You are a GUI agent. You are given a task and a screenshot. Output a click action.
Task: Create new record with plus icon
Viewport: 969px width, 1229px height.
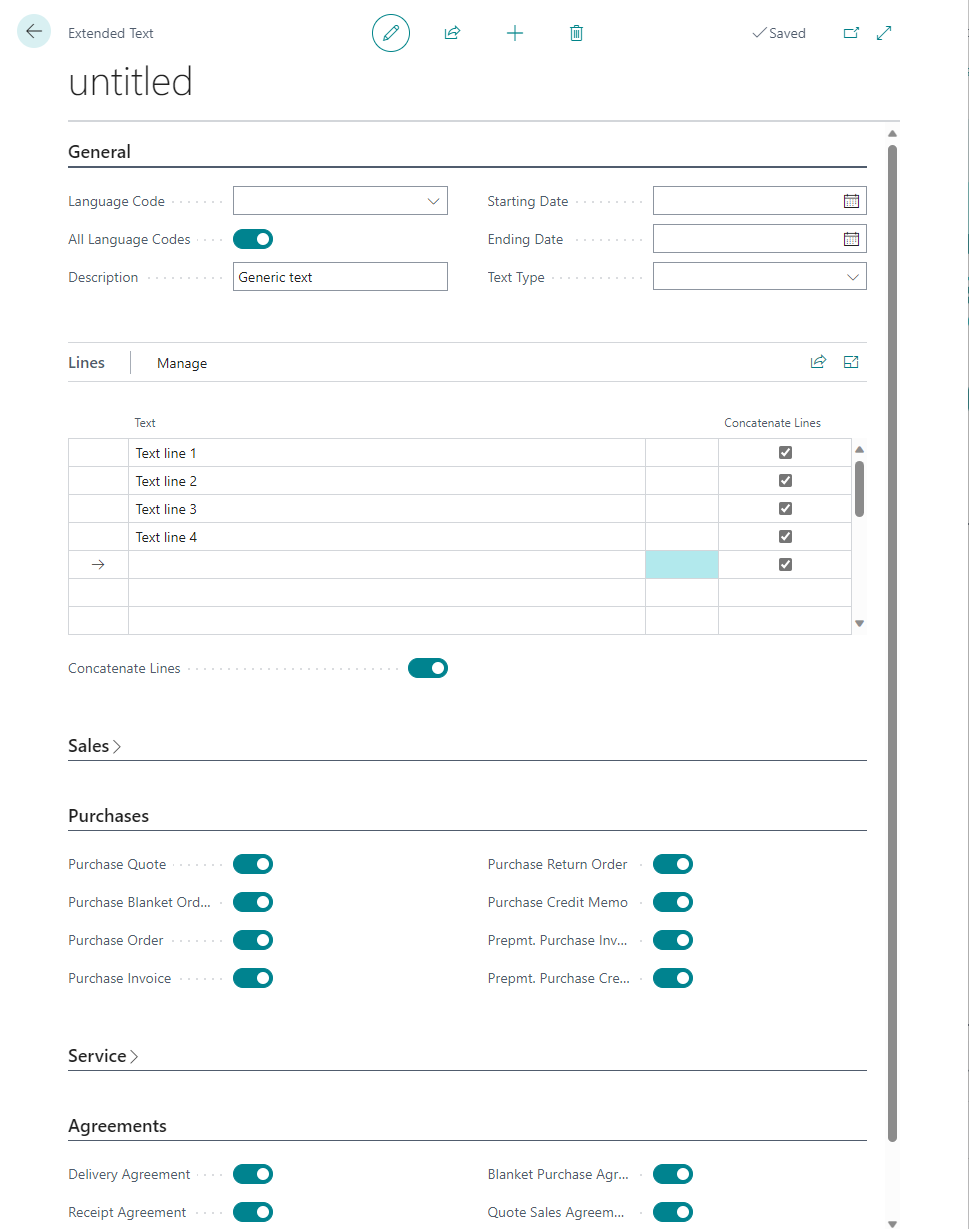tap(515, 33)
